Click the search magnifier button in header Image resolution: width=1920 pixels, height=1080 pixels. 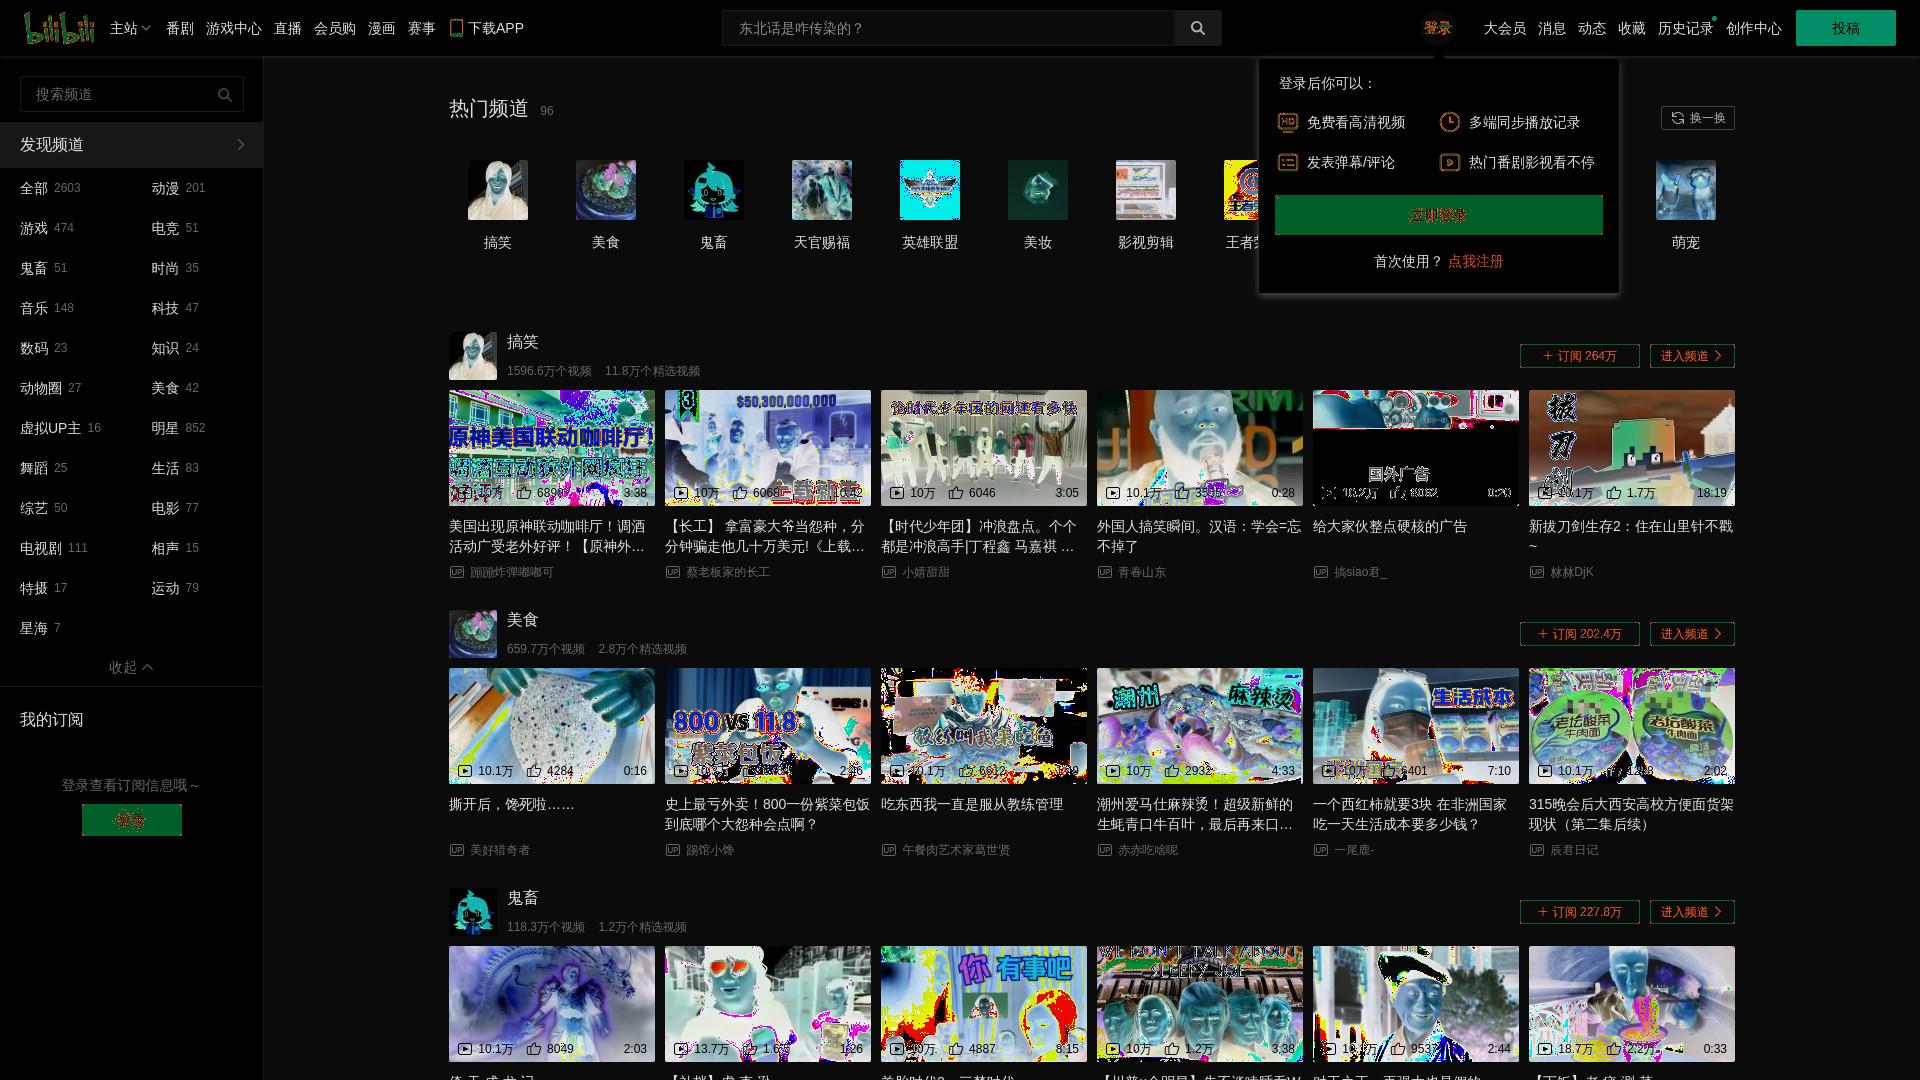[x=1197, y=28]
